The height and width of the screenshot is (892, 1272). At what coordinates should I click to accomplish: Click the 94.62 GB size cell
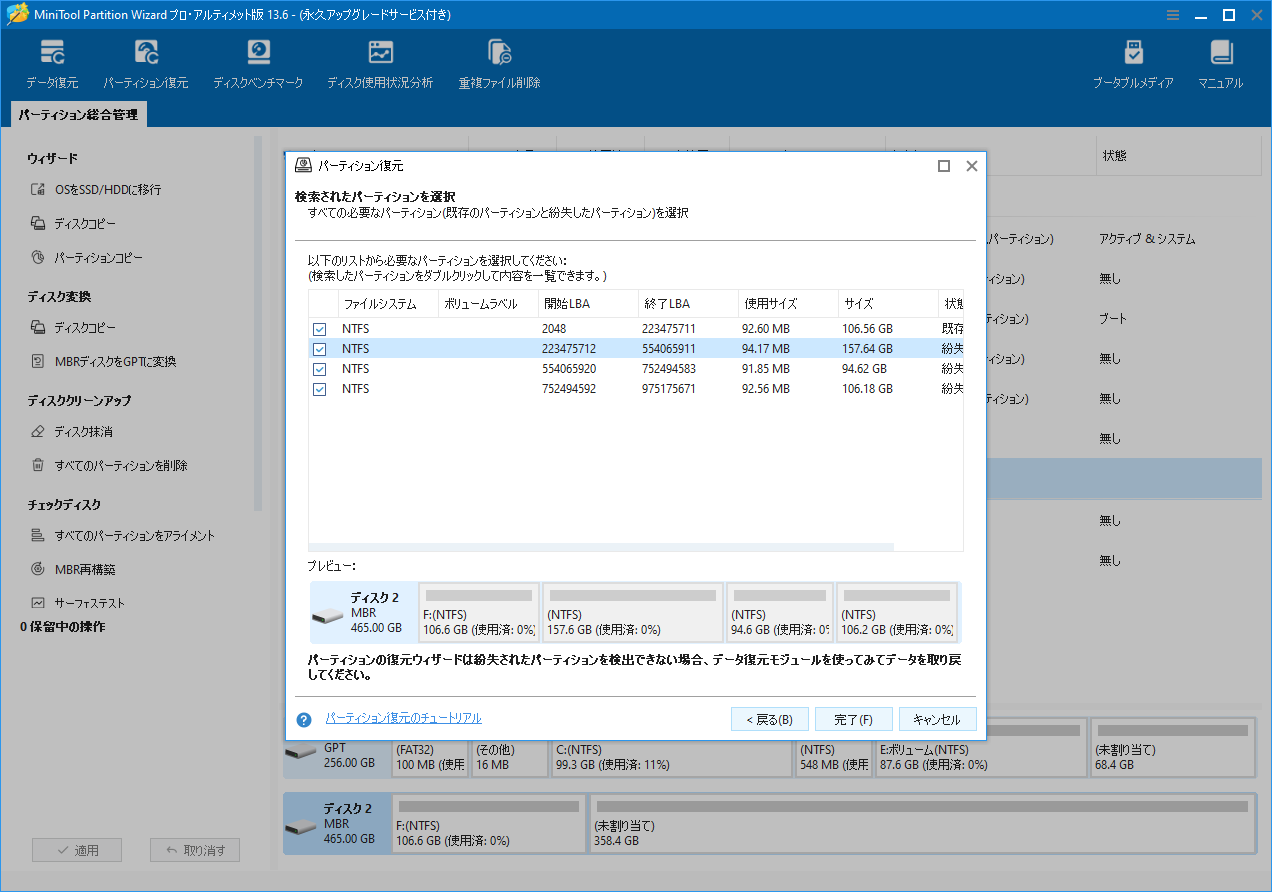click(x=863, y=369)
